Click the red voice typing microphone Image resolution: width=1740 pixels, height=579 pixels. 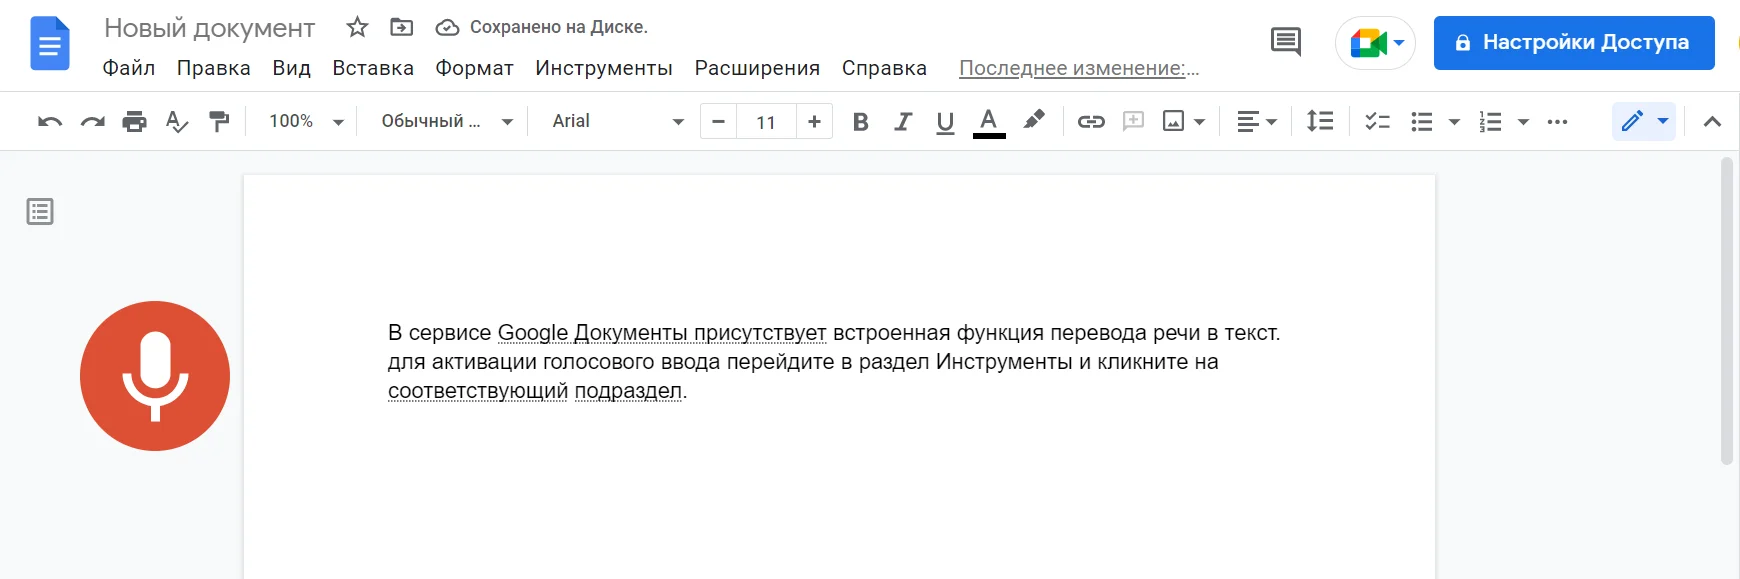155,376
